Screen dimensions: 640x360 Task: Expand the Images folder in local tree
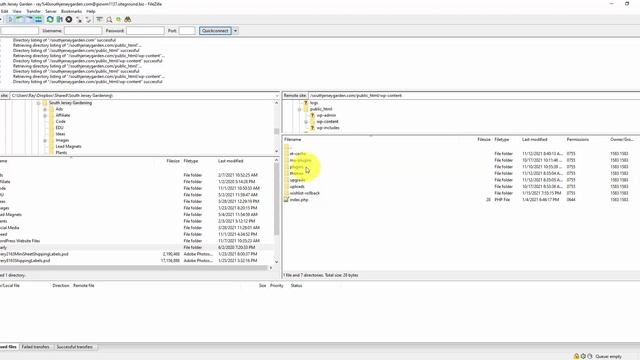coord(45,140)
